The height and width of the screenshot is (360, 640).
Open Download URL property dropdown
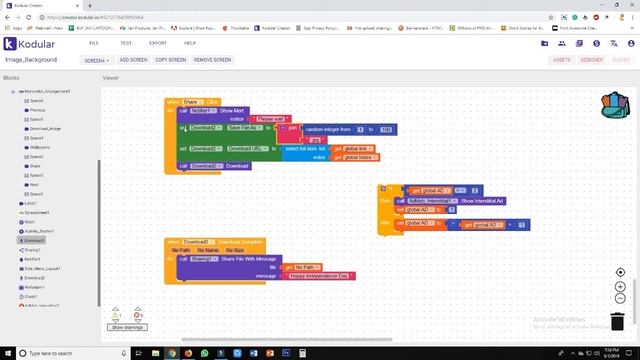[248, 149]
